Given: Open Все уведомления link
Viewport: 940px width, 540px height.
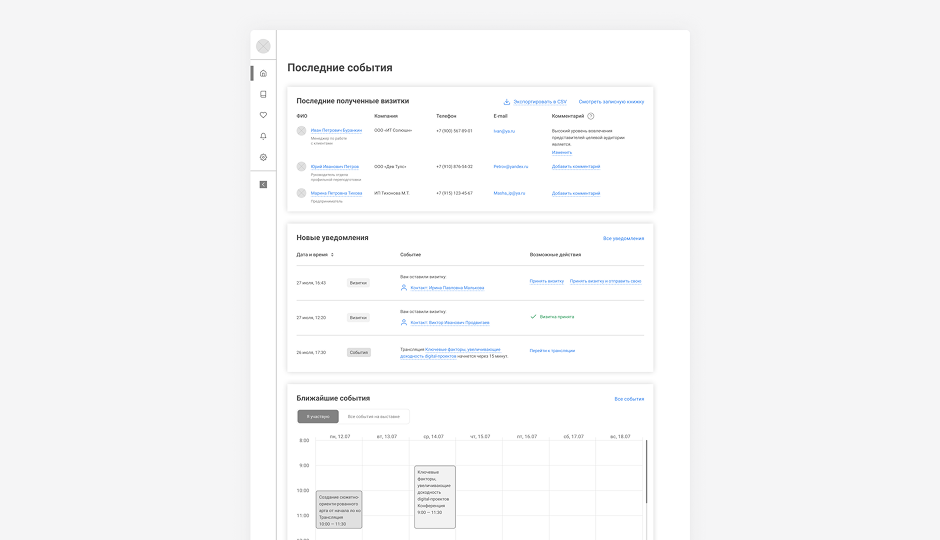Looking at the screenshot, I should coord(623,238).
